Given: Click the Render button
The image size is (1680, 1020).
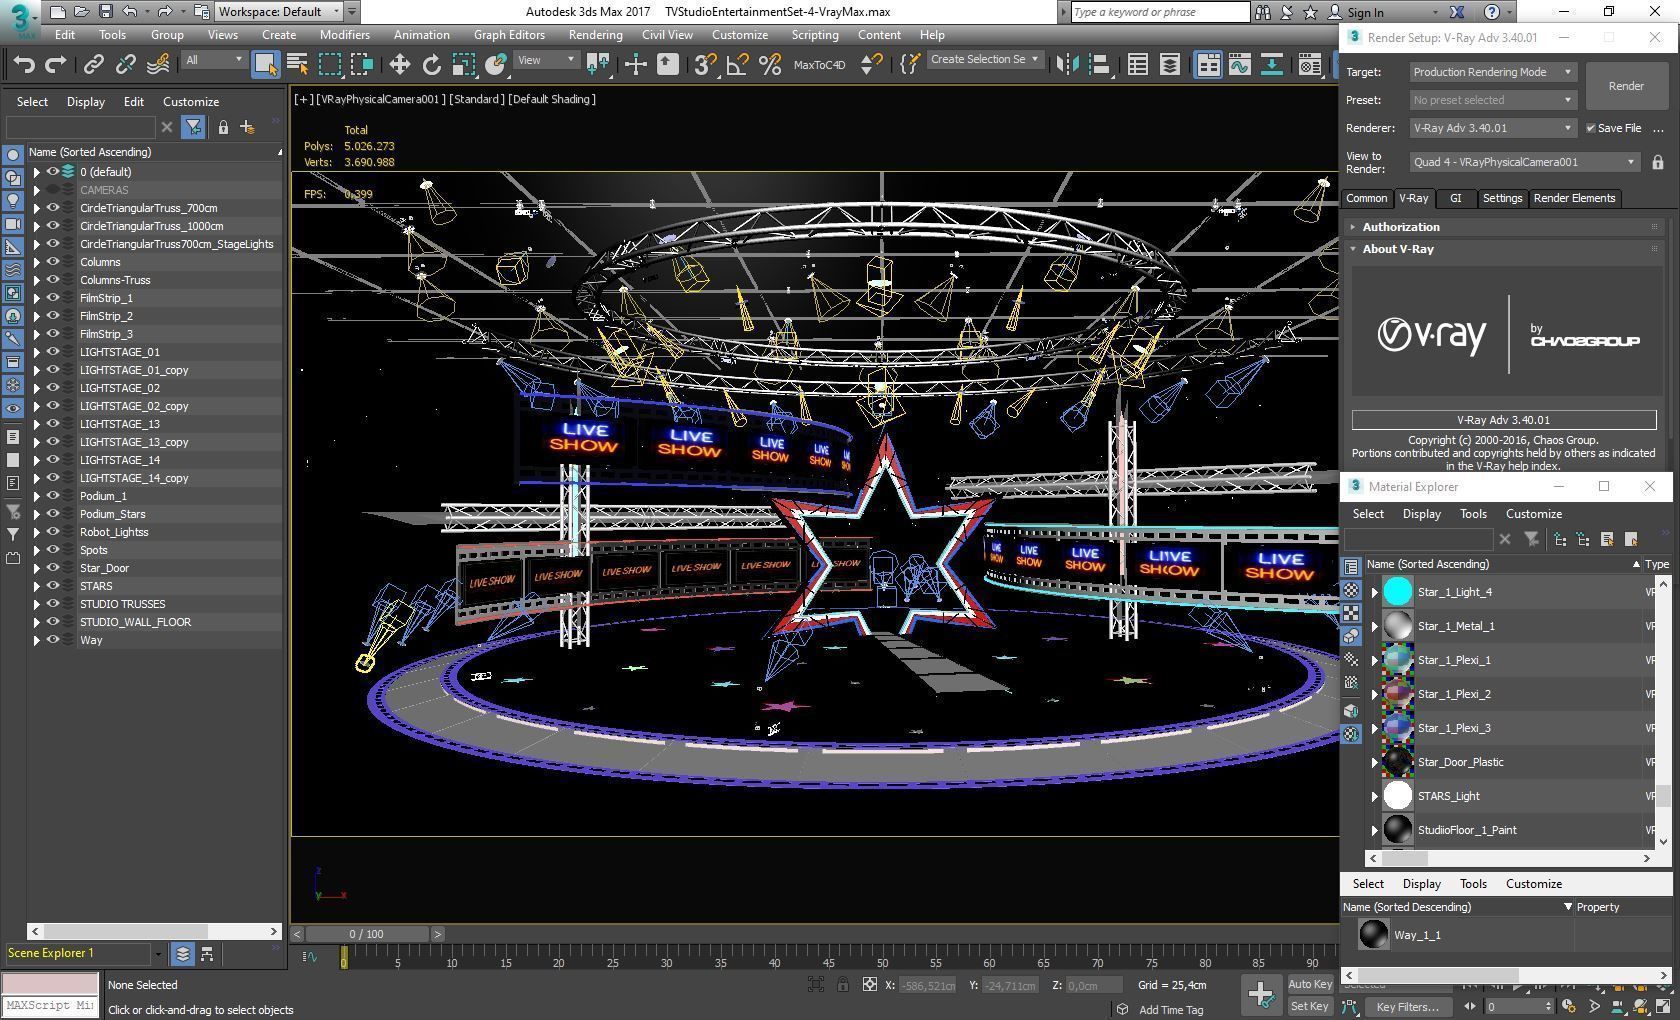Looking at the screenshot, I should coord(1626,86).
